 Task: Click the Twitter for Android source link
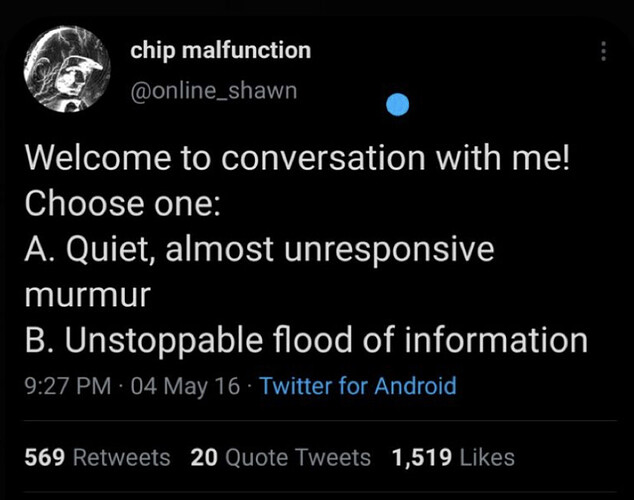(x=357, y=386)
